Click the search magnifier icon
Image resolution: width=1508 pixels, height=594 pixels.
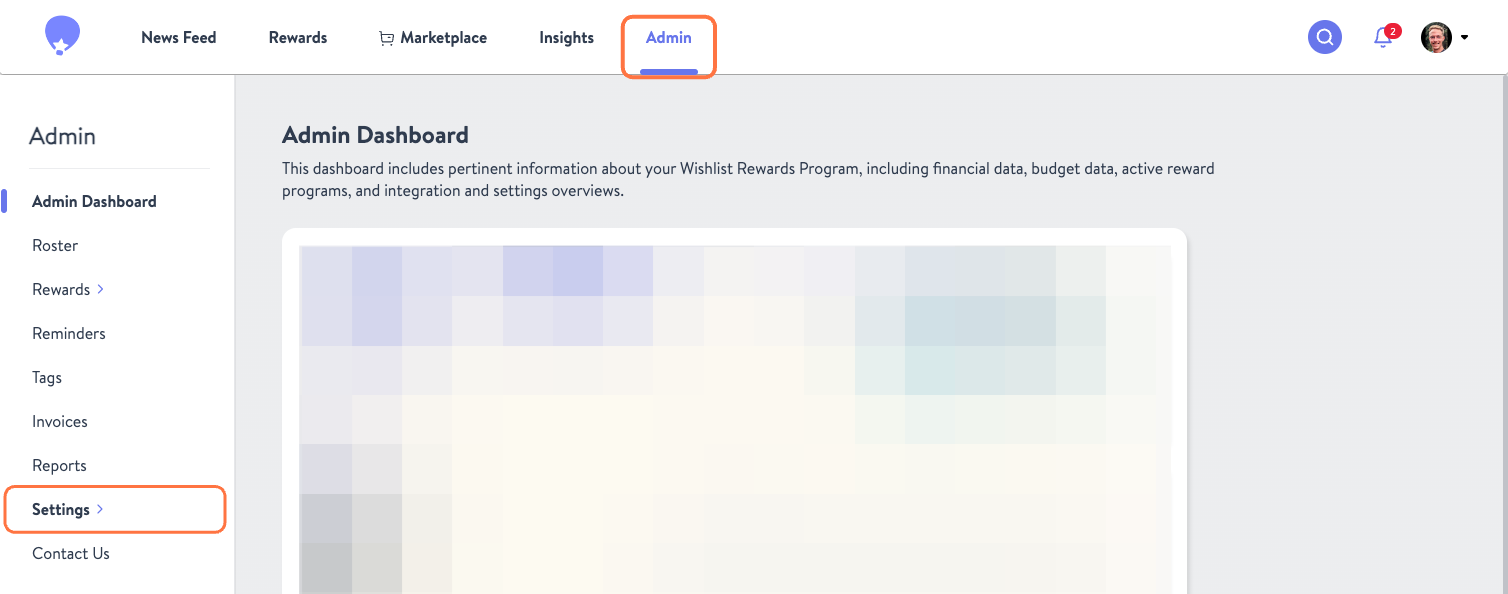coord(1324,36)
